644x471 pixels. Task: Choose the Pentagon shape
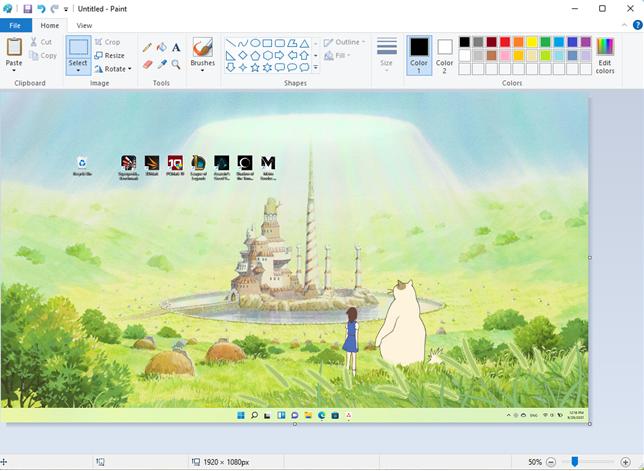(x=255, y=55)
